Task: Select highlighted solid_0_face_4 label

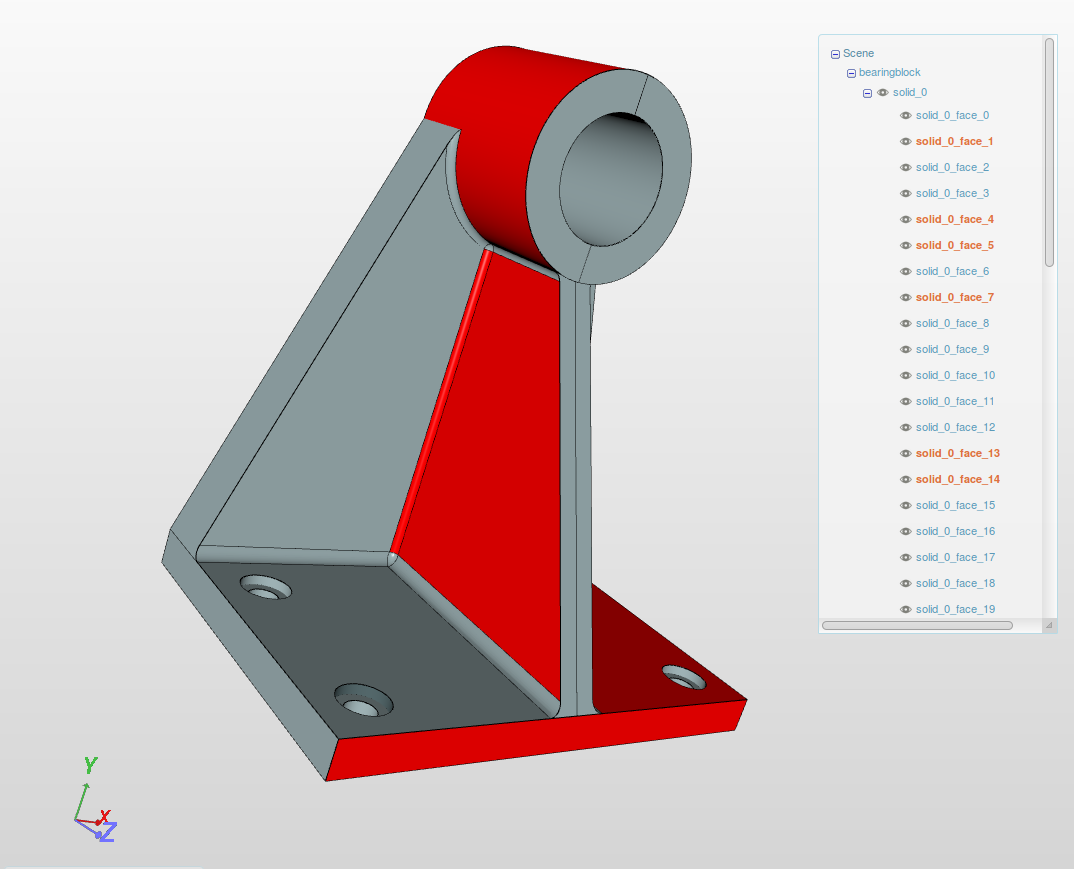Action: click(x=955, y=220)
